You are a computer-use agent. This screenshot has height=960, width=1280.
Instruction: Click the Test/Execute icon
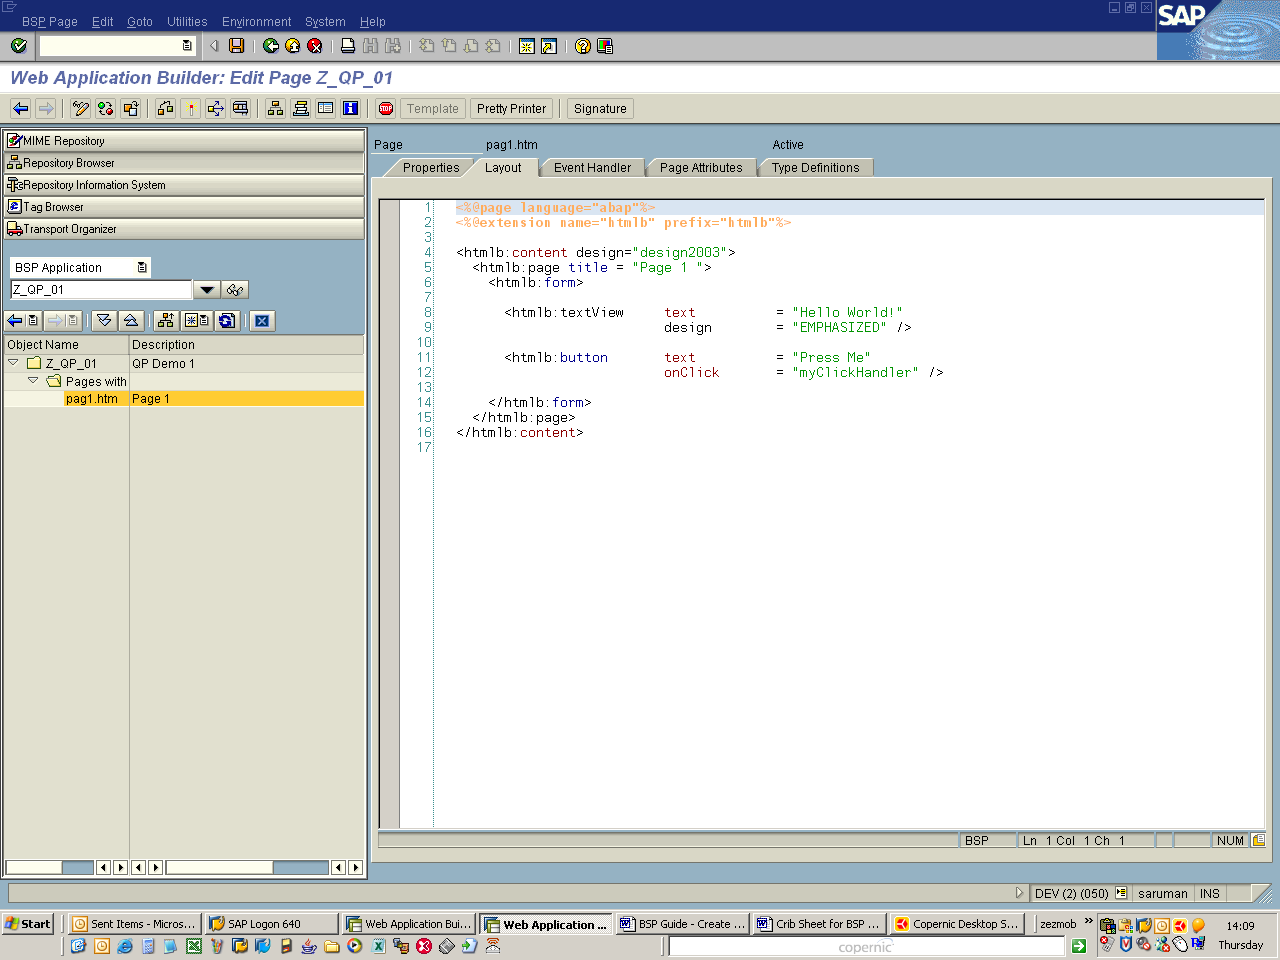216,108
